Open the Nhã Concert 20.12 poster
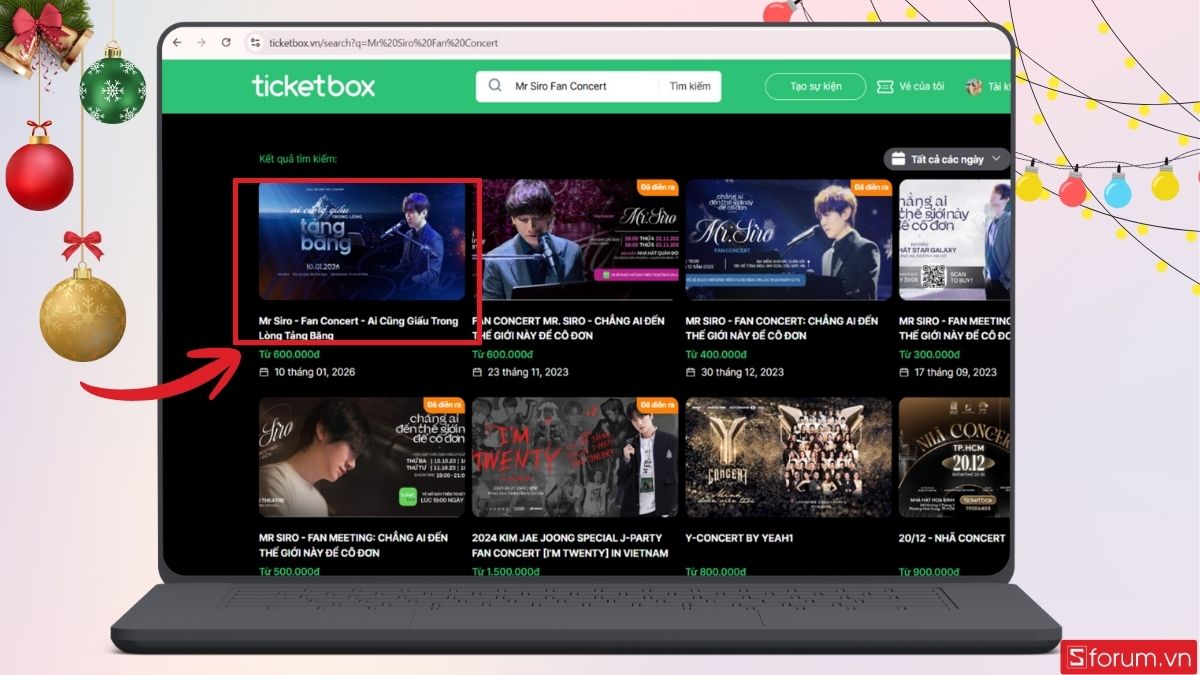The height and width of the screenshot is (675, 1200). [954, 457]
